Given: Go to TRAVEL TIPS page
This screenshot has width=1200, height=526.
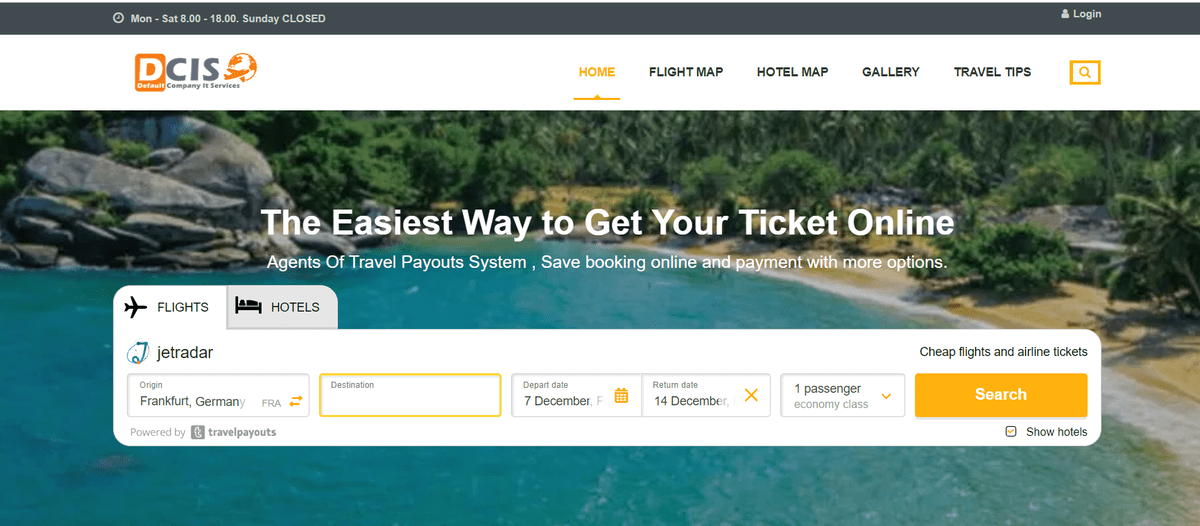Looking at the screenshot, I should click(992, 72).
